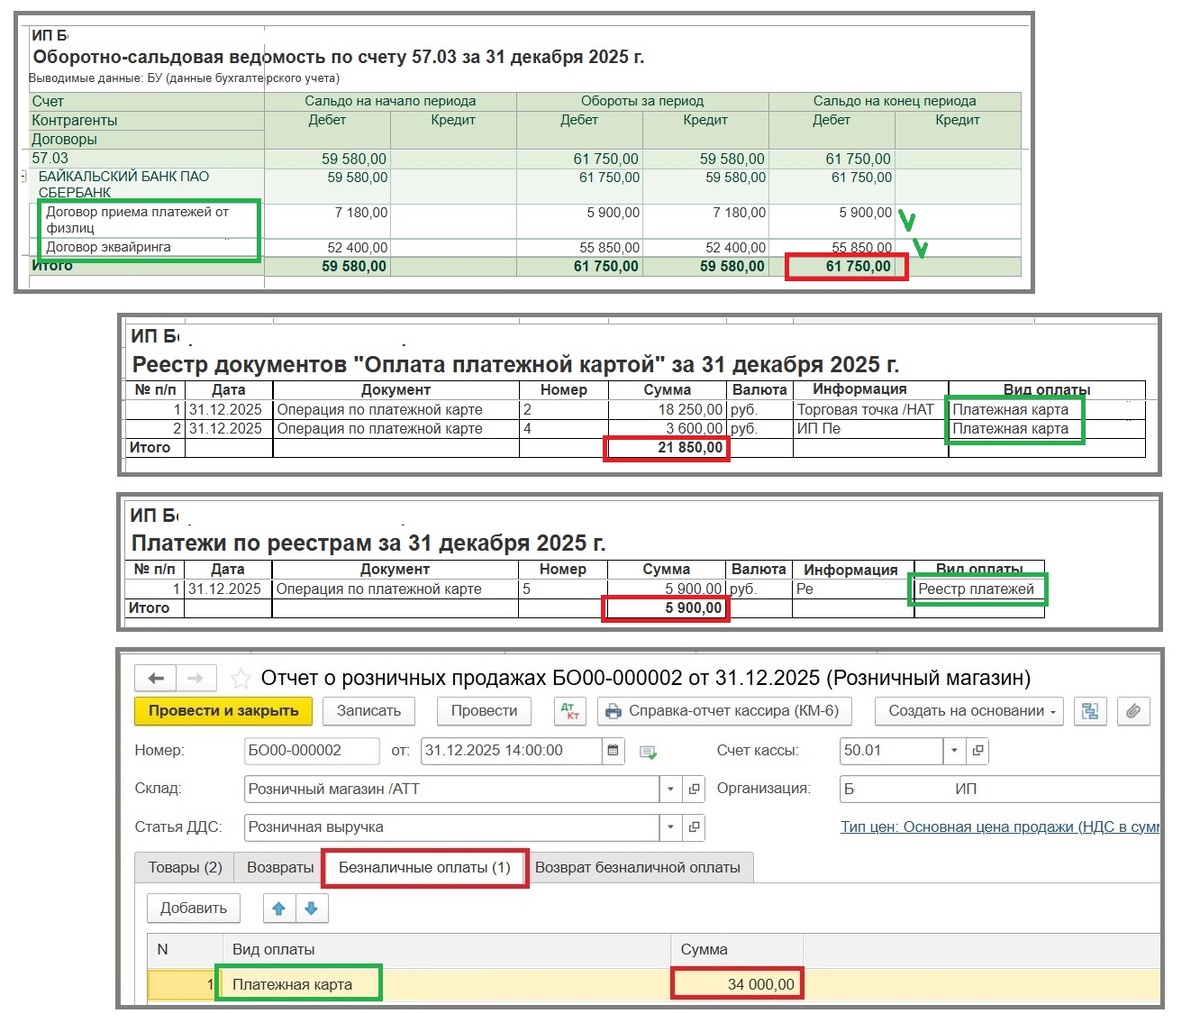Viewport: 1200px width, 1032px height.
Task: Go forward with the right arrow navigation button
Action: (195, 678)
